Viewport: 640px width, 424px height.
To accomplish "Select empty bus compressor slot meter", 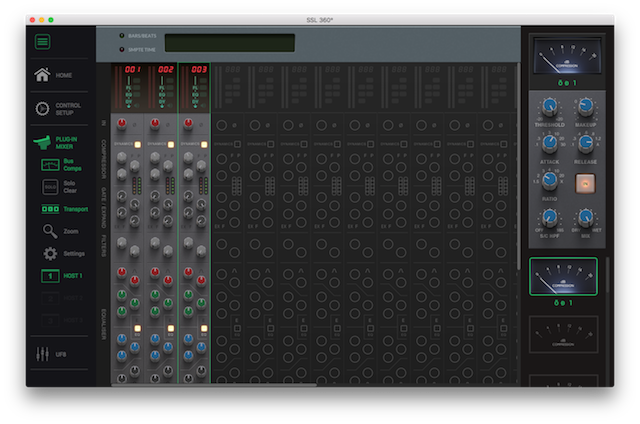I will tap(563, 335).
